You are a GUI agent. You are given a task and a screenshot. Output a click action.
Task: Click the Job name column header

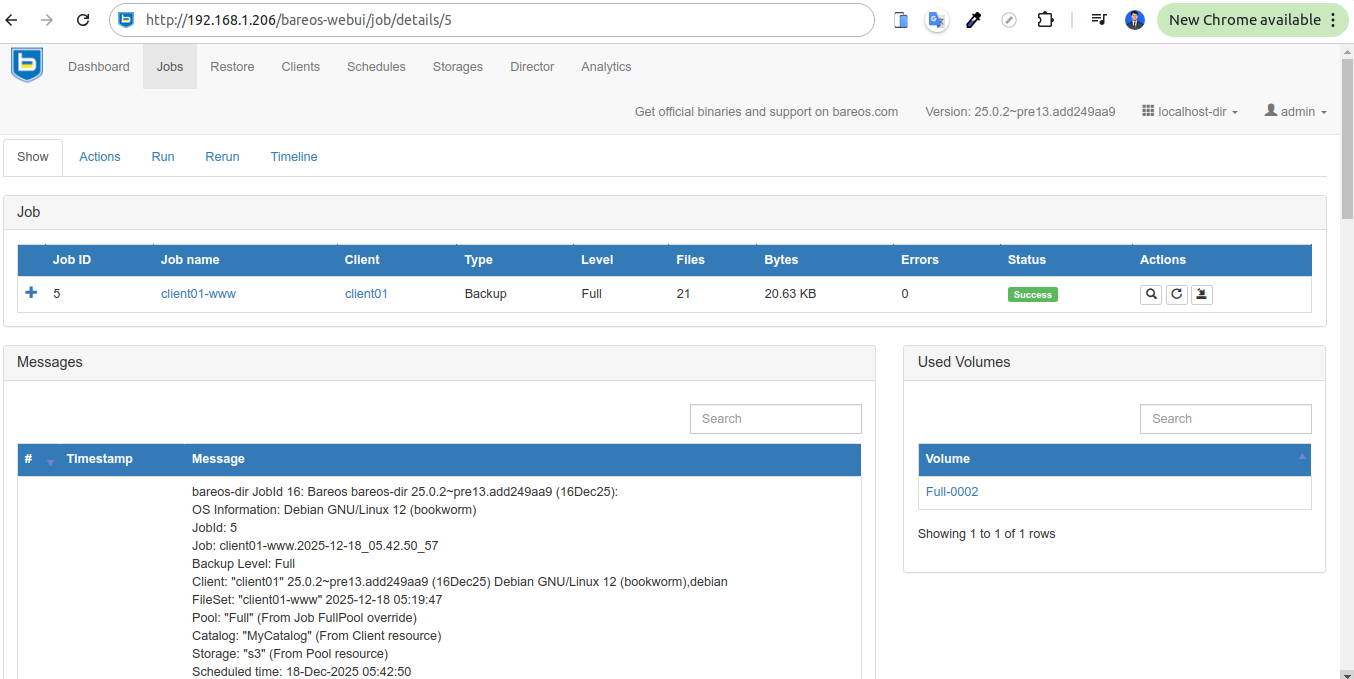coord(190,260)
